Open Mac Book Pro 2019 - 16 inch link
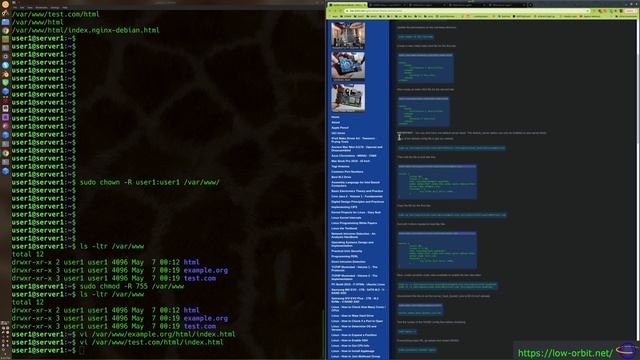 (351, 161)
